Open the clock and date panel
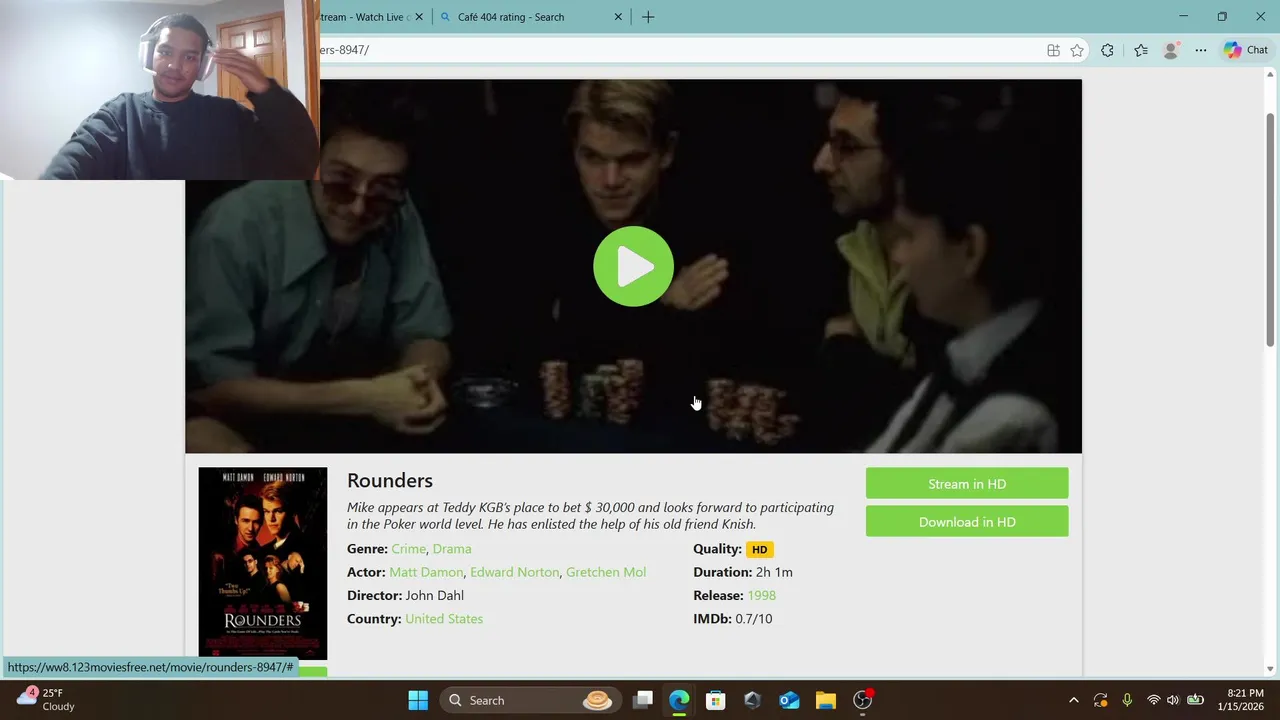This screenshot has width=1280, height=720. (x=1240, y=700)
